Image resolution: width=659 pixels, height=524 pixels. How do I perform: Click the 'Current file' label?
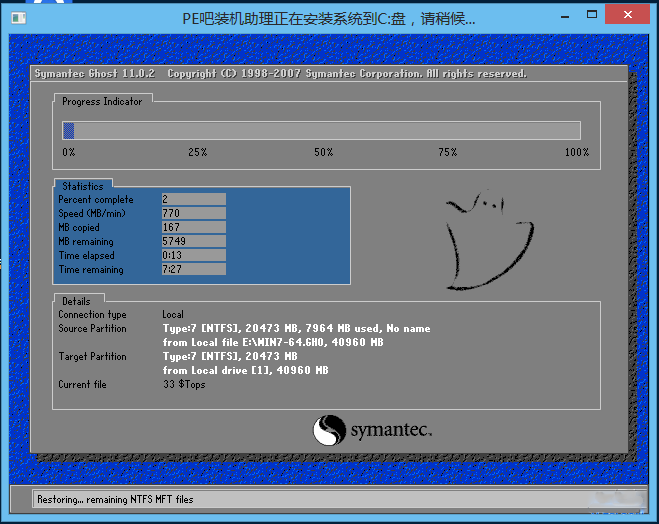[x=82, y=384]
